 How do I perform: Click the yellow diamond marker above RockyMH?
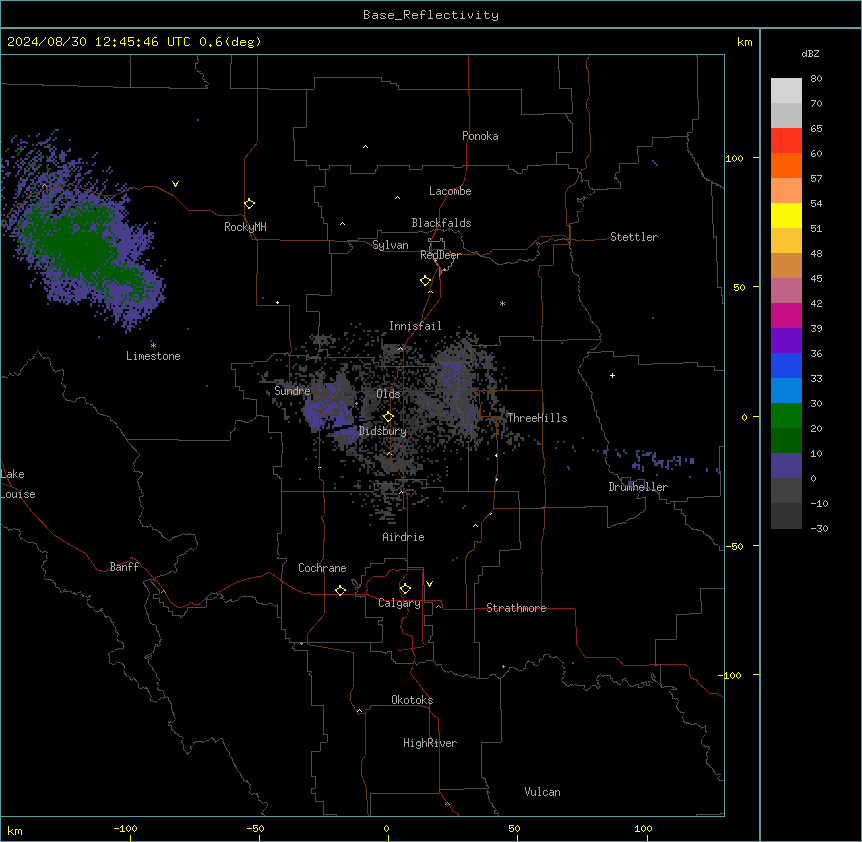pyautogui.click(x=249, y=204)
